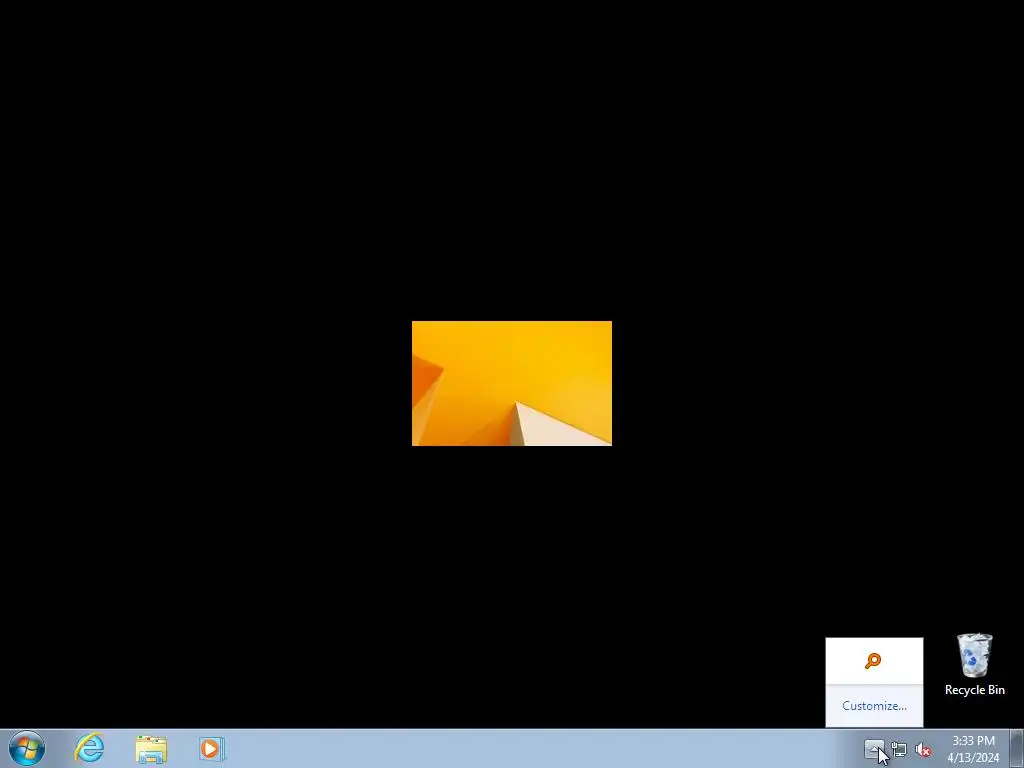Click the orange magnifier tray icon in the popup

pos(873,661)
